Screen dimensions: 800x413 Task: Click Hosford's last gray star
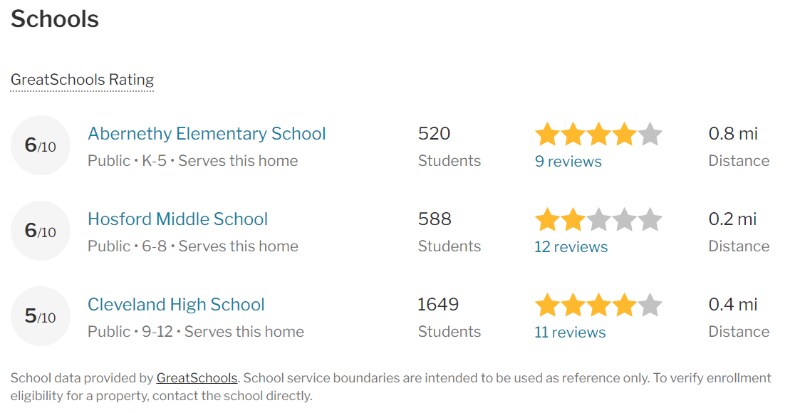[x=649, y=220]
